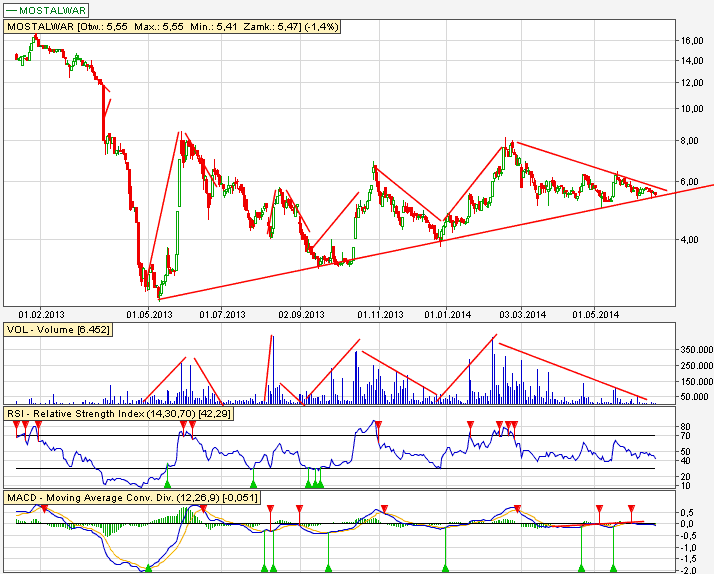The width and height of the screenshot is (714, 577).
Task: Click the rightmost red sell marker in RSI
Action: 514,426
